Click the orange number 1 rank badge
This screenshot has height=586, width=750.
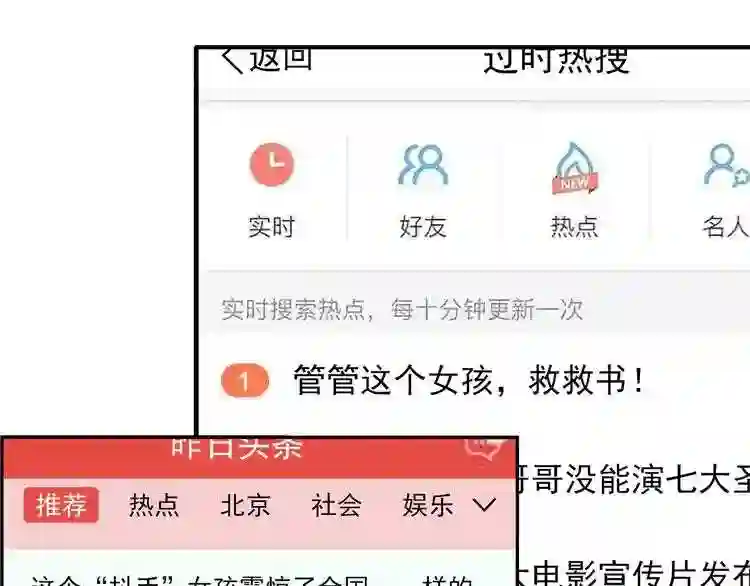pos(245,381)
